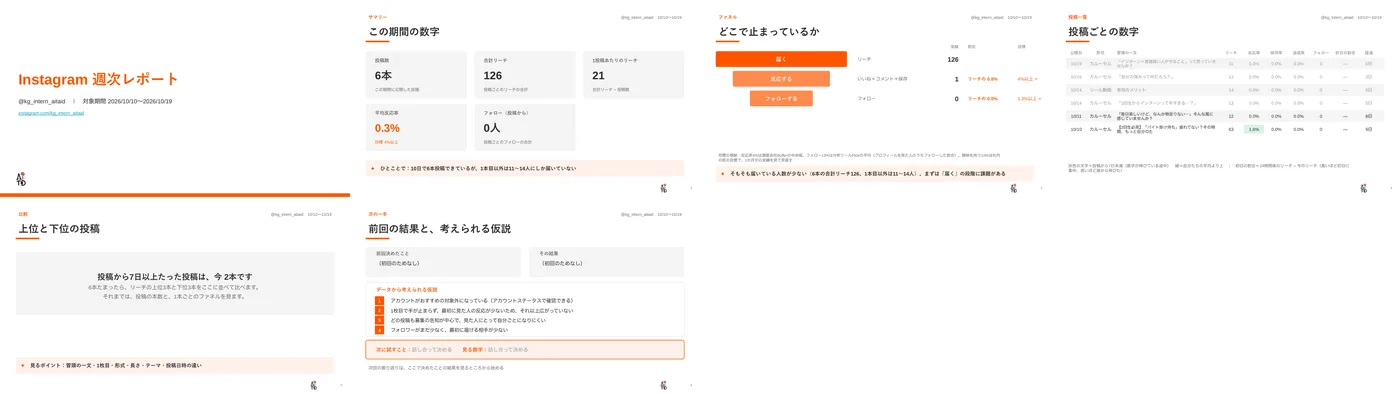Click the その結果 box
This screenshot has height=394, width=1400.
[x=607, y=262]
